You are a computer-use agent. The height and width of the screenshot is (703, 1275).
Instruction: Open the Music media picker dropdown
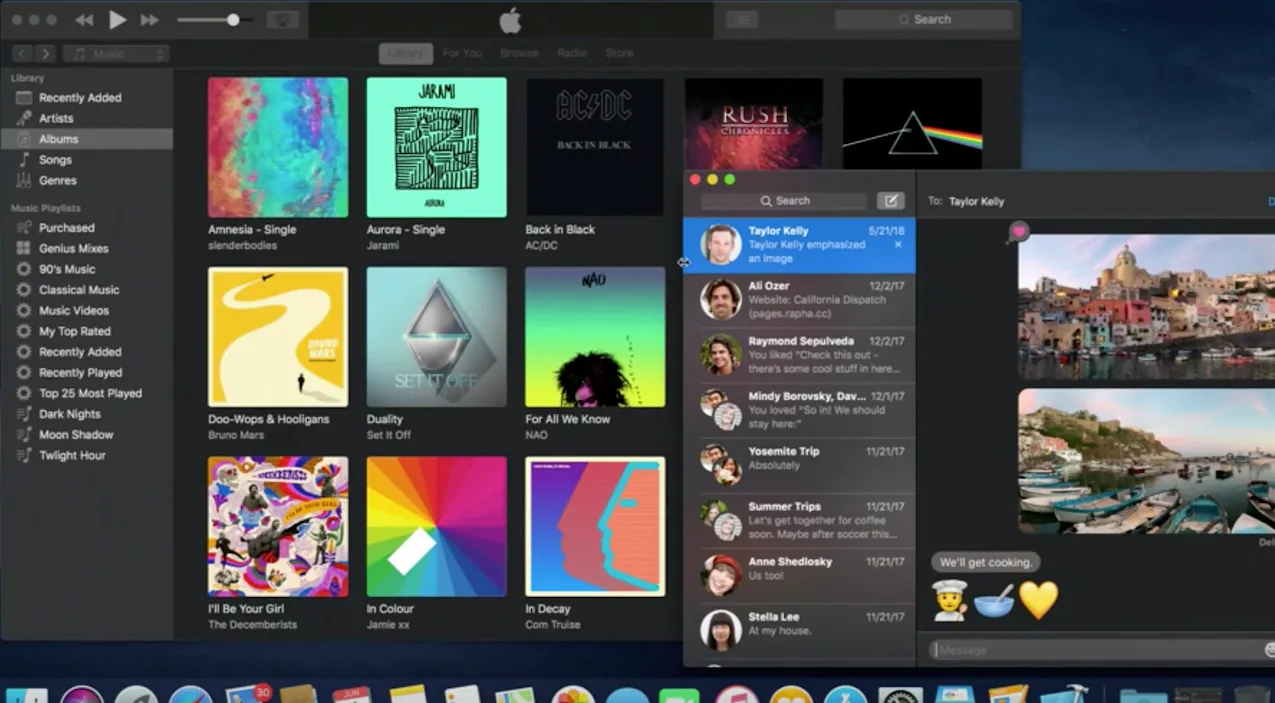pos(116,54)
